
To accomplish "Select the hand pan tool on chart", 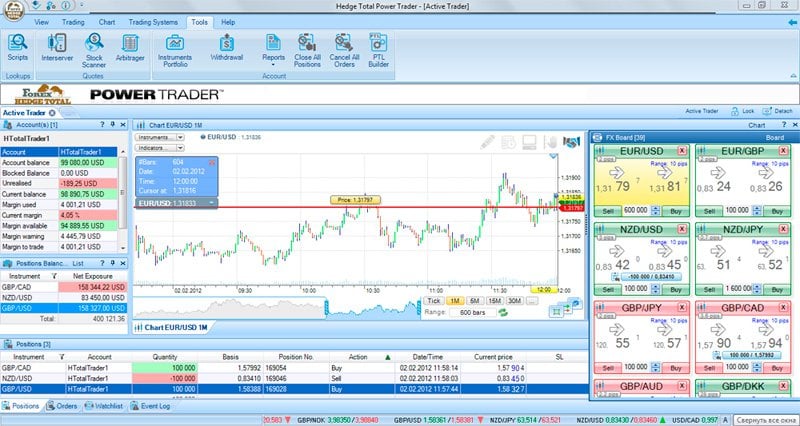I will [x=551, y=142].
